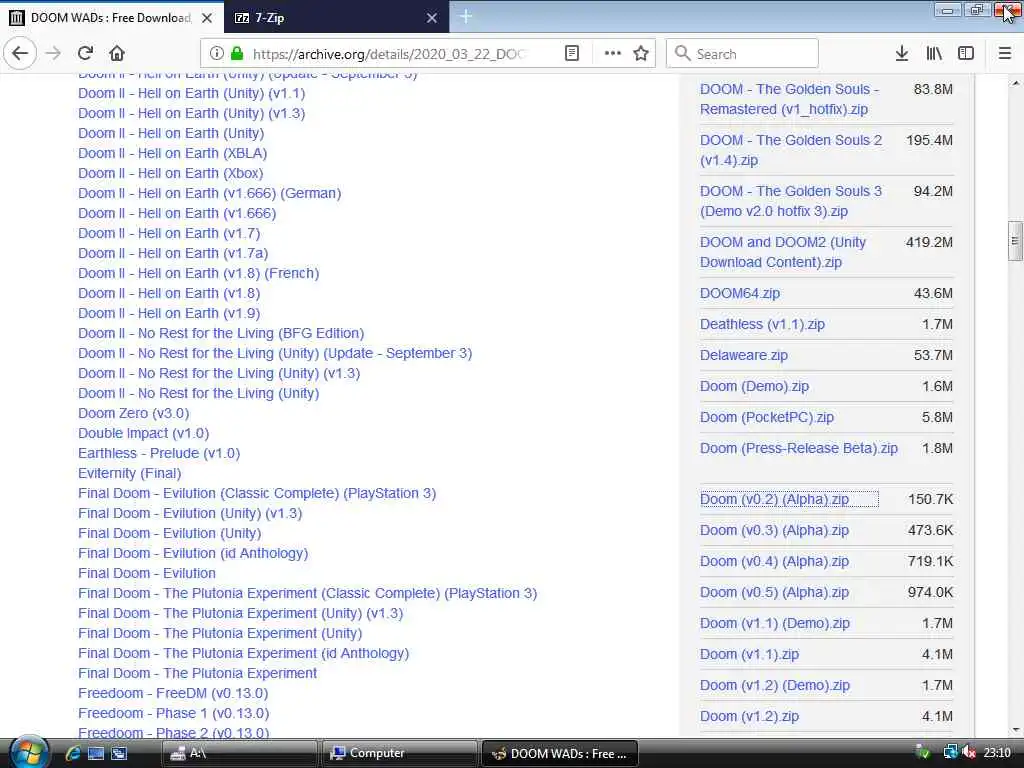Click the network tray icon
The image size is (1024, 768).
tap(950, 754)
